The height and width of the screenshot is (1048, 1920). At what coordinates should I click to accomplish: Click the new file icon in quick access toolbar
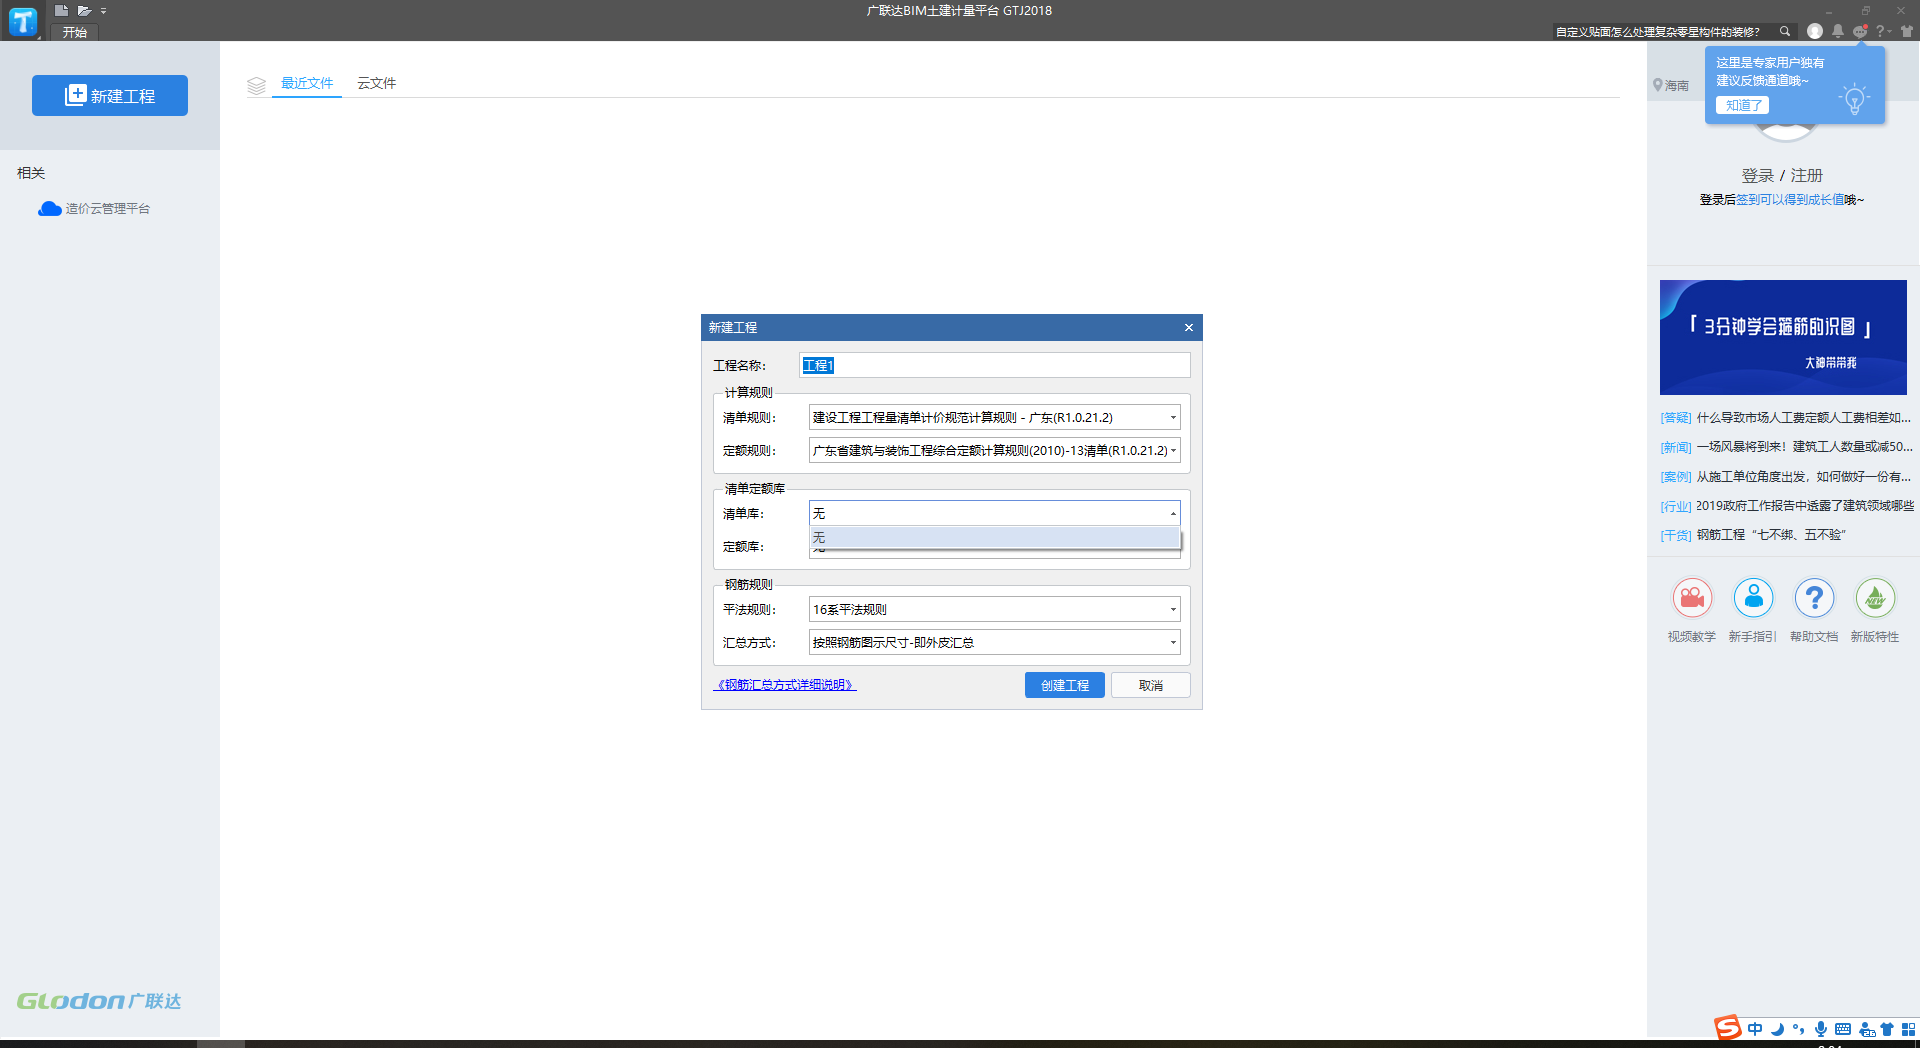pyautogui.click(x=61, y=11)
